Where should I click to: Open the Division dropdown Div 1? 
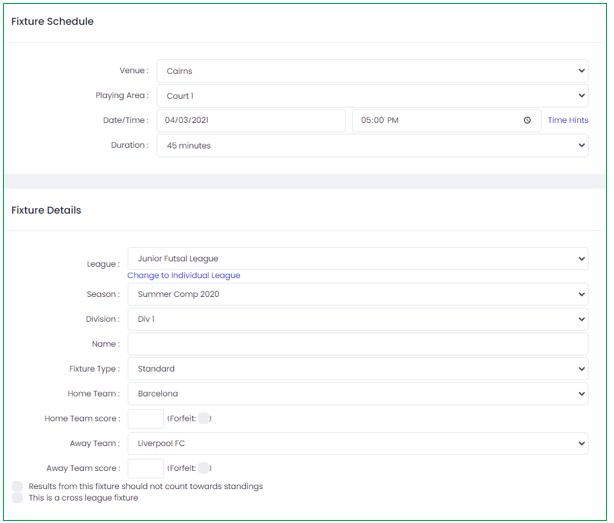(358, 319)
